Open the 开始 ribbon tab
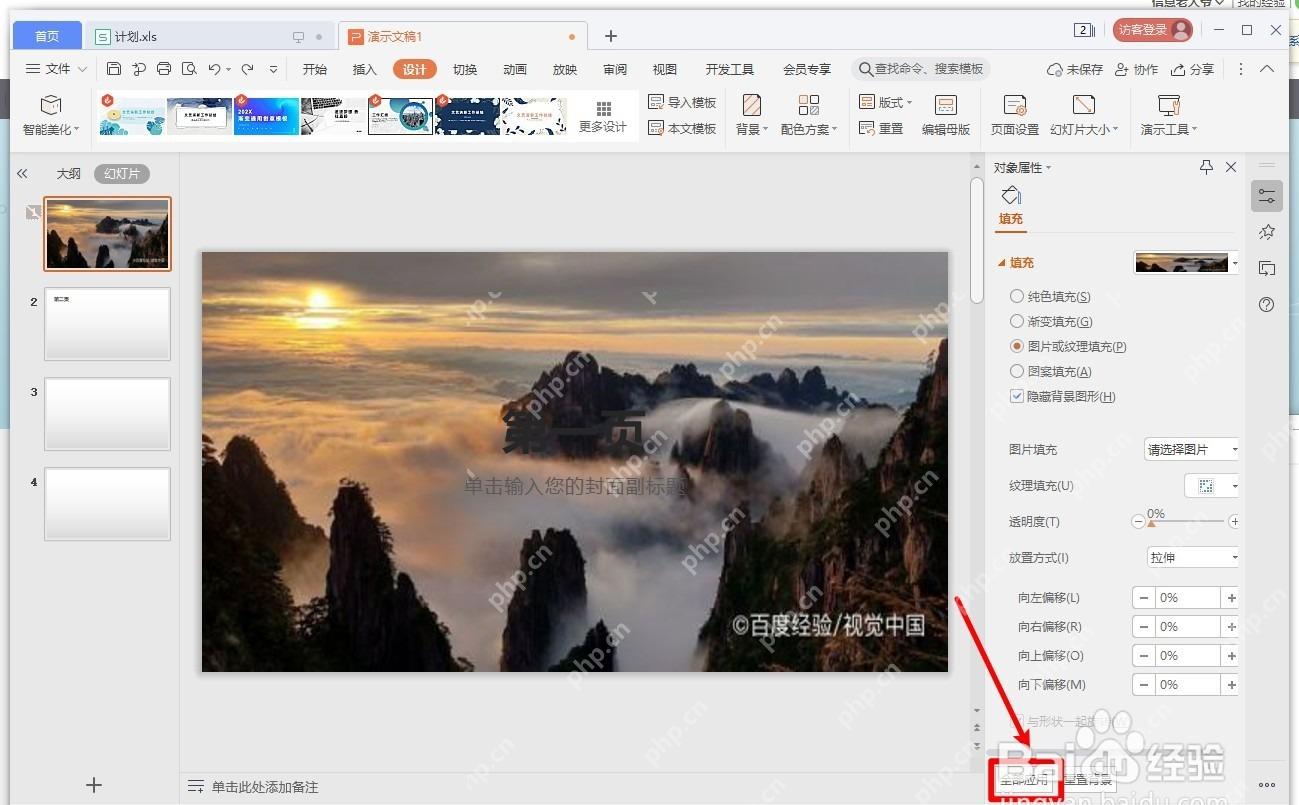This screenshot has height=805, width=1299. pyautogui.click(x=315, y=69)
